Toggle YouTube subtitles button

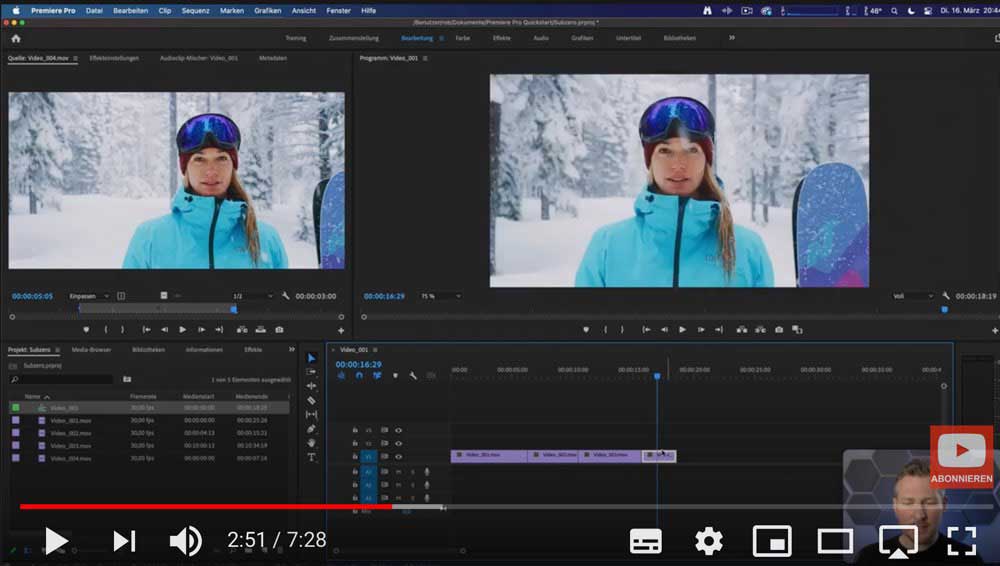645,541
